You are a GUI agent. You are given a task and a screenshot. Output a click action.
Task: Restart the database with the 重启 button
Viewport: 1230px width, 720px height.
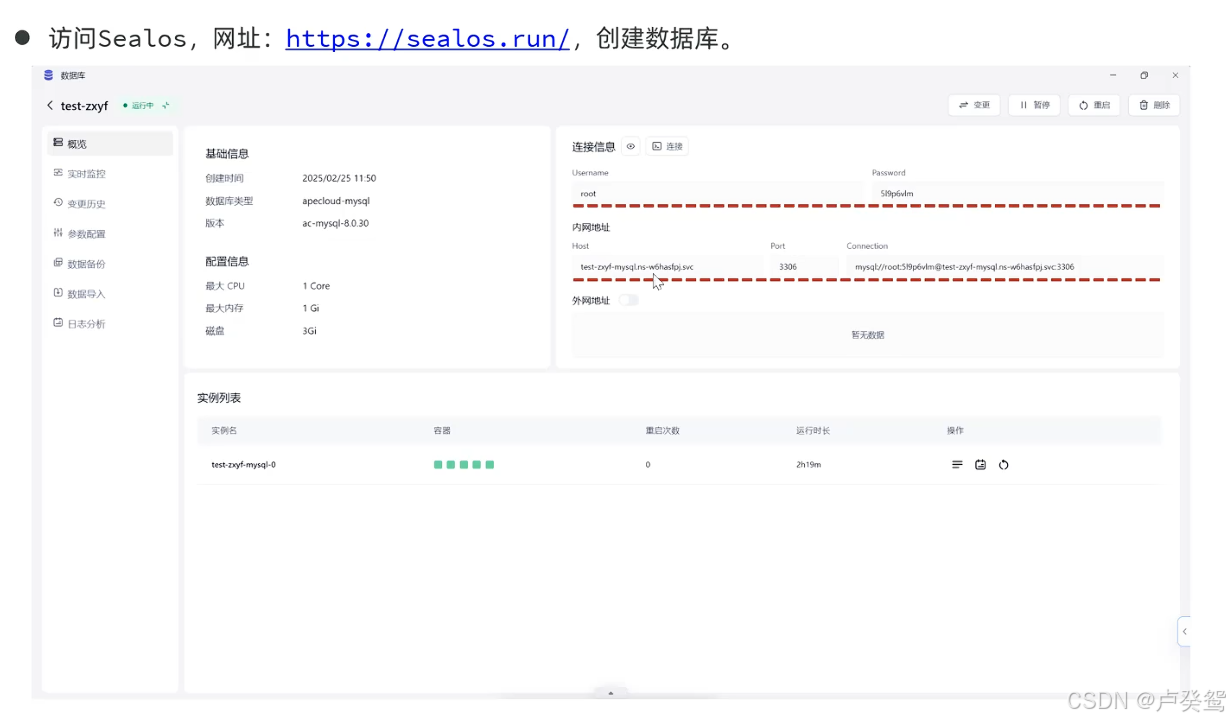click(1094, 105)
